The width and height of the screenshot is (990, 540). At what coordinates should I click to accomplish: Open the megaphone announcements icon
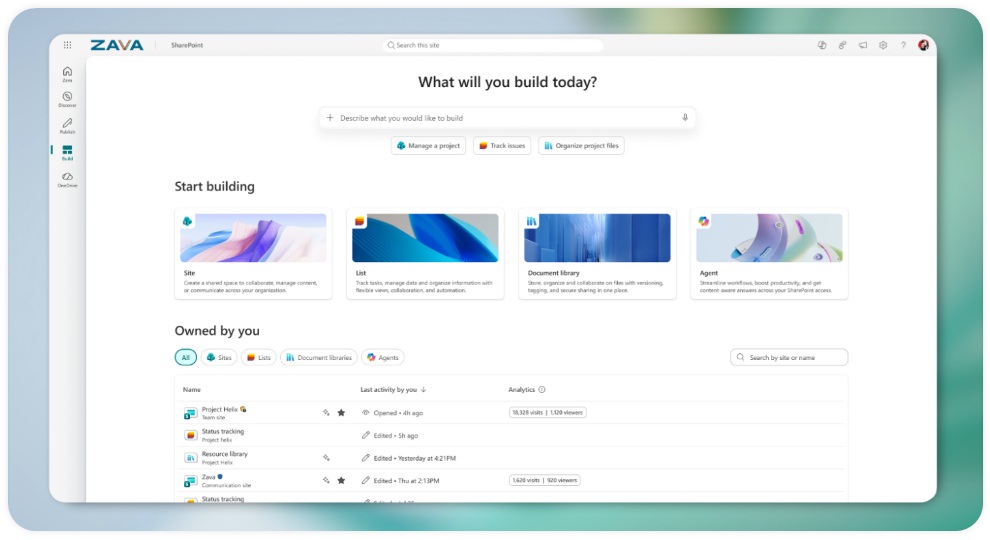pos(862,45)
